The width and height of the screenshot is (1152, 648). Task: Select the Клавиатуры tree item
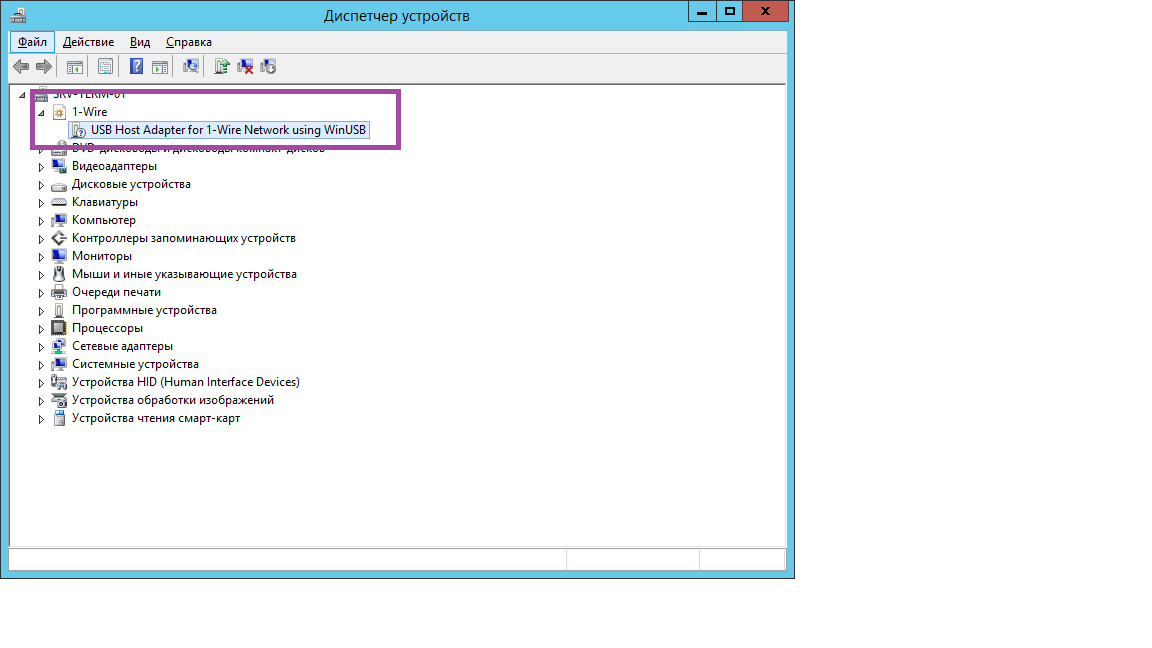click(x=104, y=202)
